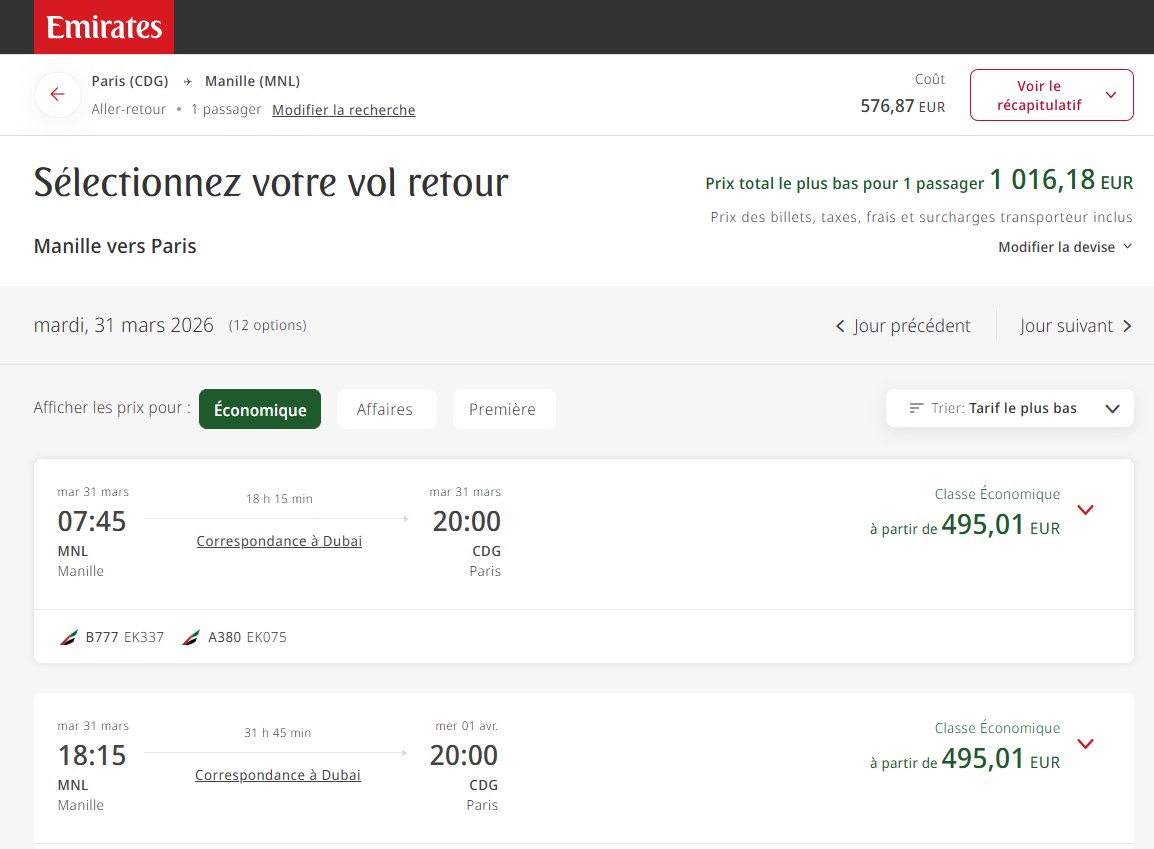
Task: Expand the Modifier la devise menu
Action: [1065, 247]
